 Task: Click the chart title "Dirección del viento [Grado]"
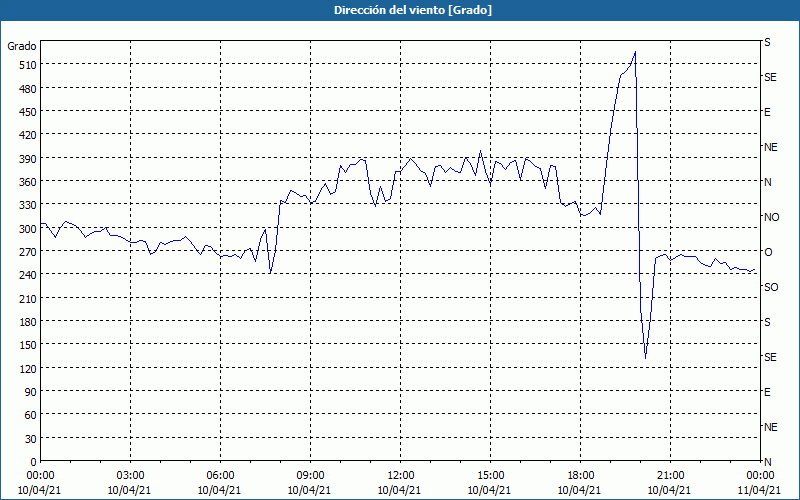click(x=413, y=10)
